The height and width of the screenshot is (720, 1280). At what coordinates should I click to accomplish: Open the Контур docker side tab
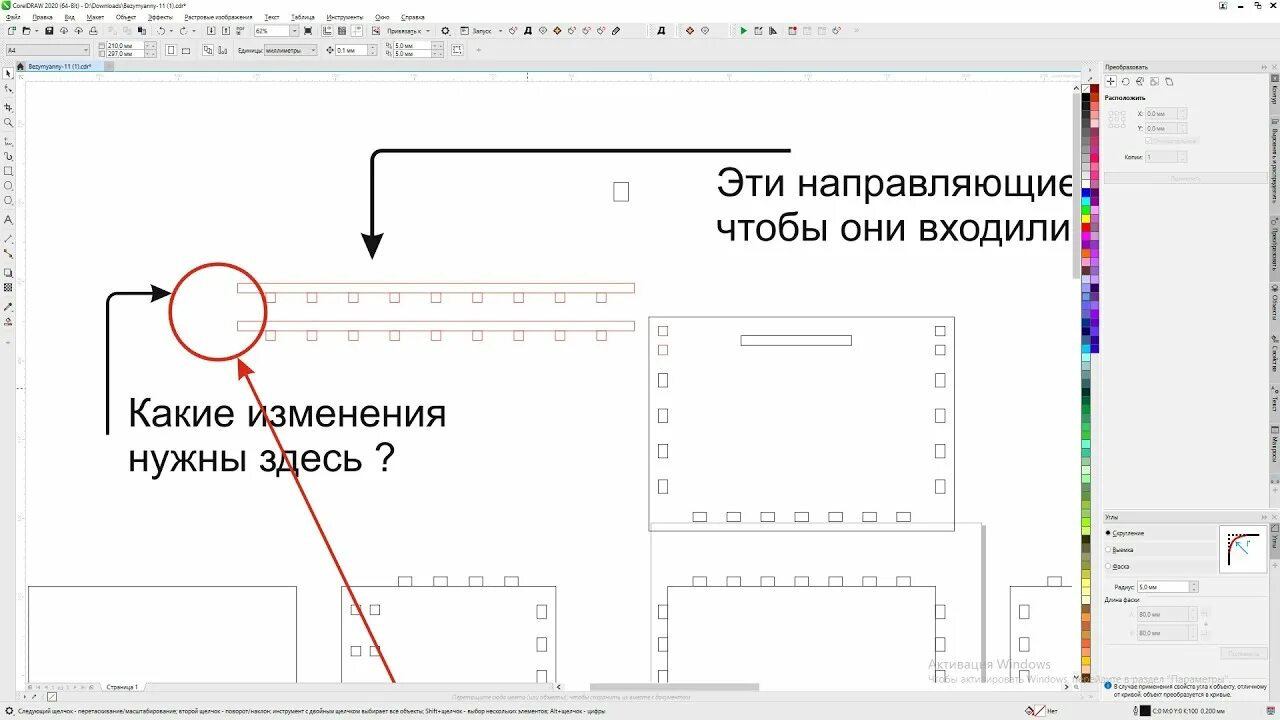coord(1274,92)
